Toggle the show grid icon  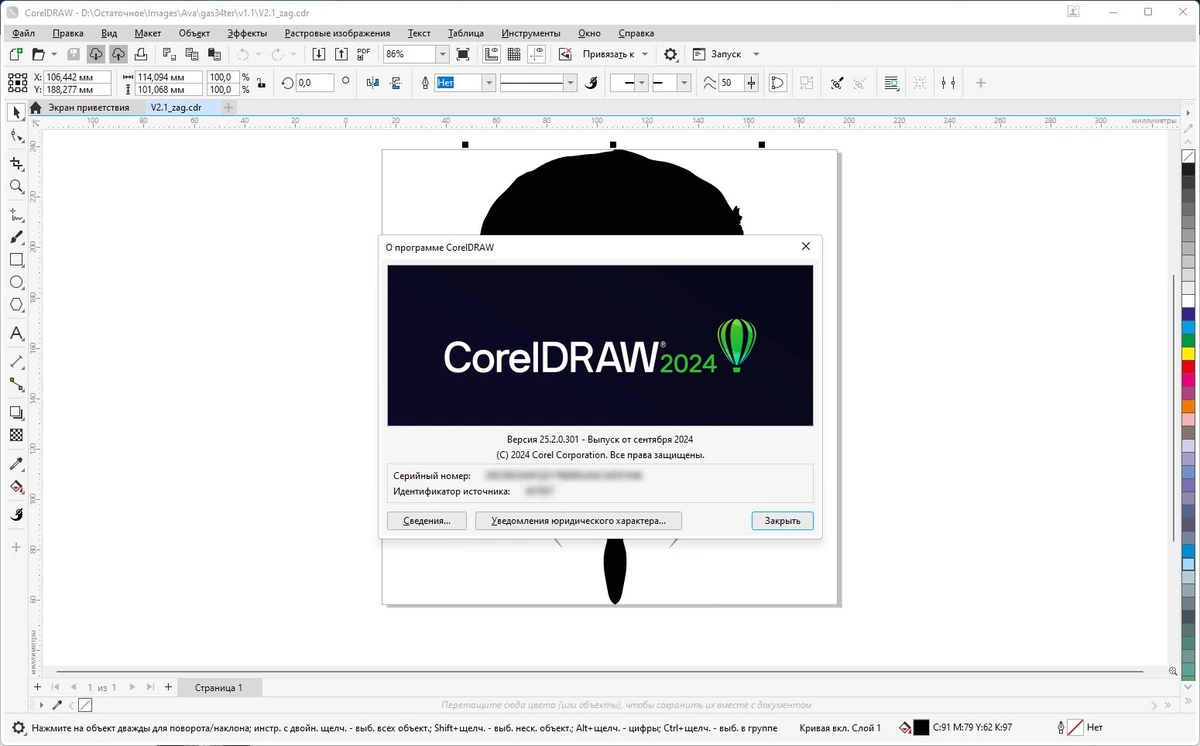(514, 54)
